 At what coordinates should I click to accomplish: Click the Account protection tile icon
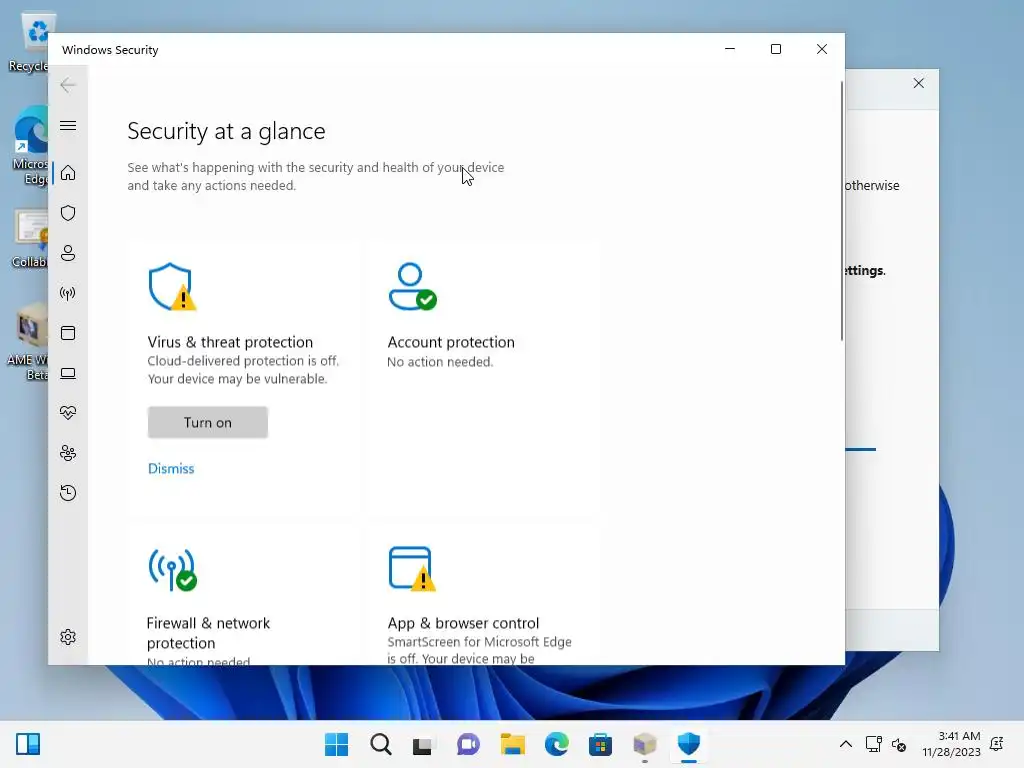[x=412, y=287]
